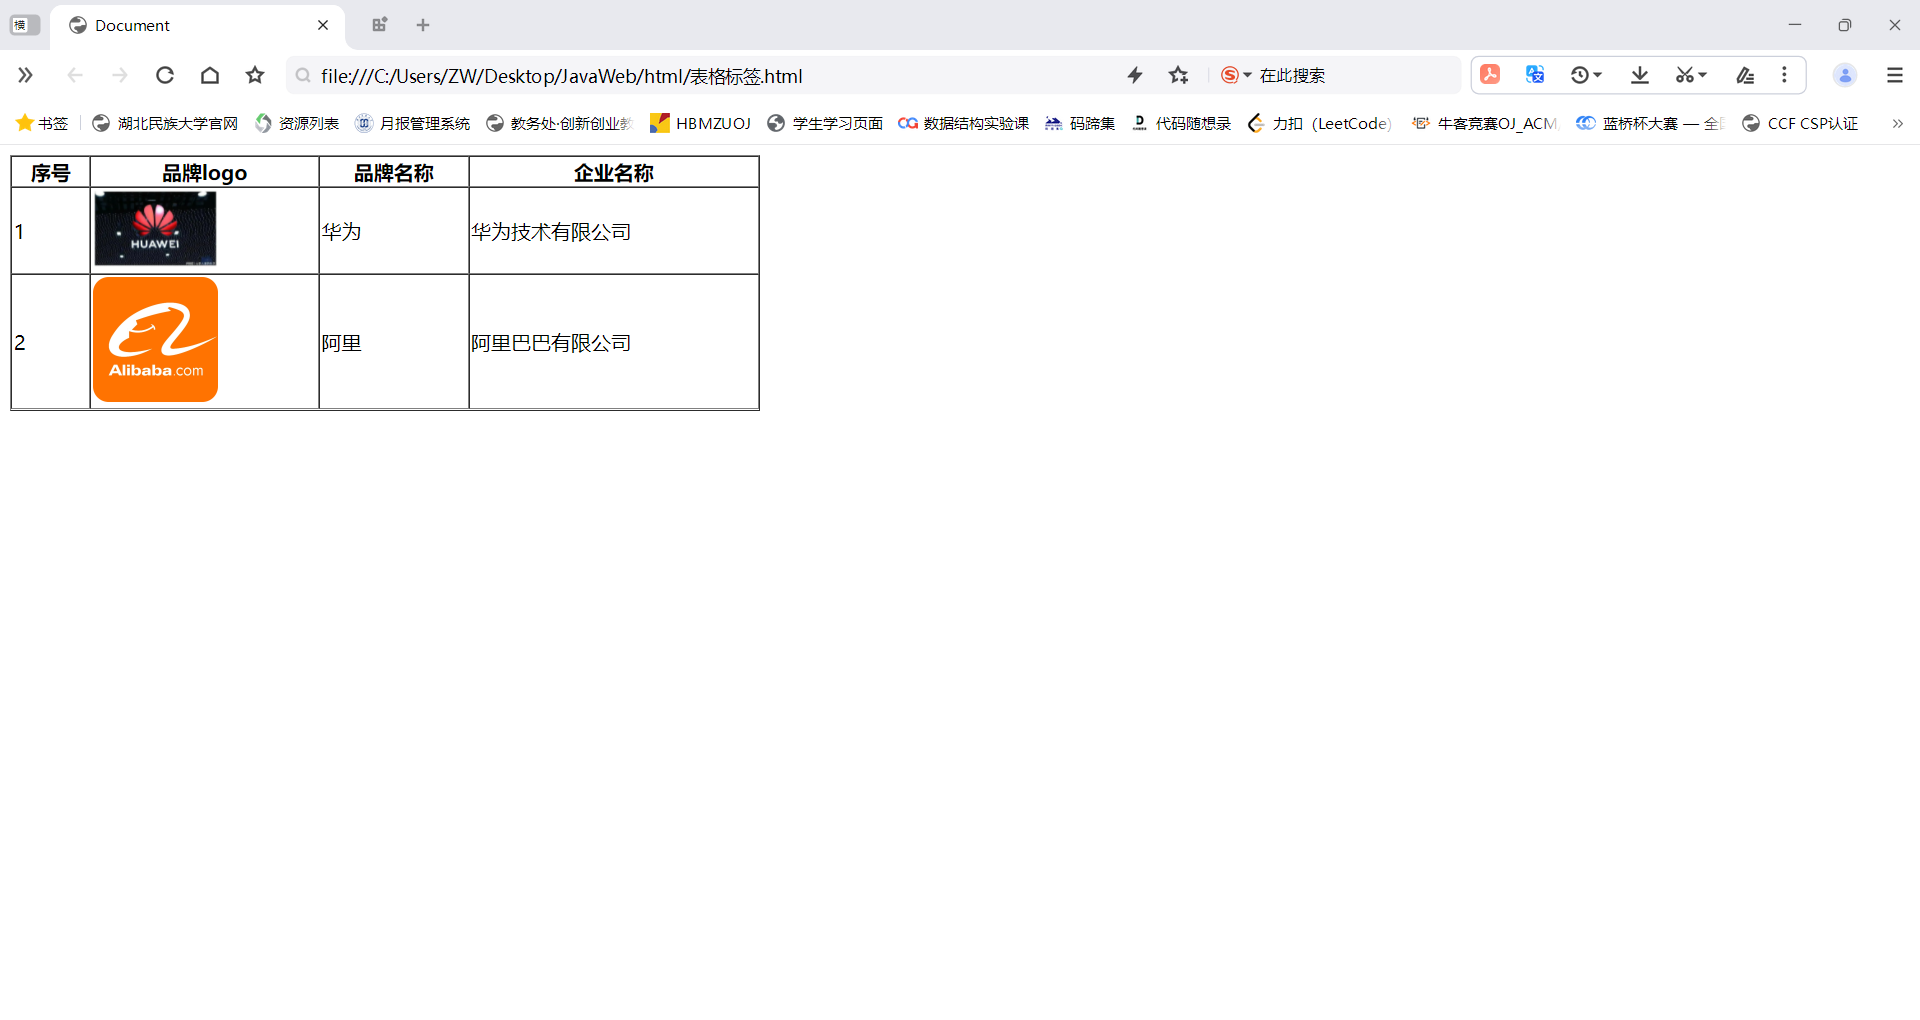Screen dimensions: 1920x1020
Task: Reload the page with the refresh icon
Action: tap(165, 75)
